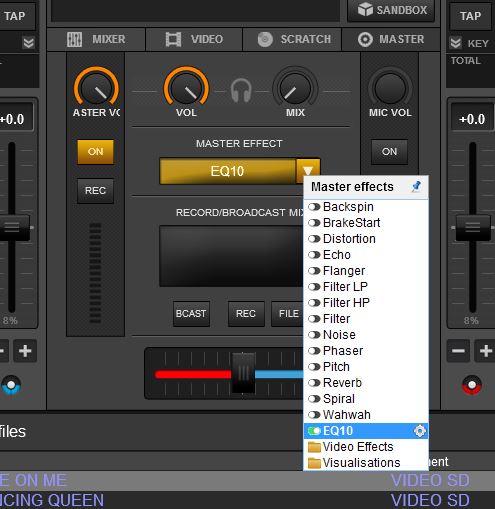Image resolution: width=495 pixels, height=509 pixels.
Task: Click the right deck +0.0 pitch value
Action: click(472, 119)
